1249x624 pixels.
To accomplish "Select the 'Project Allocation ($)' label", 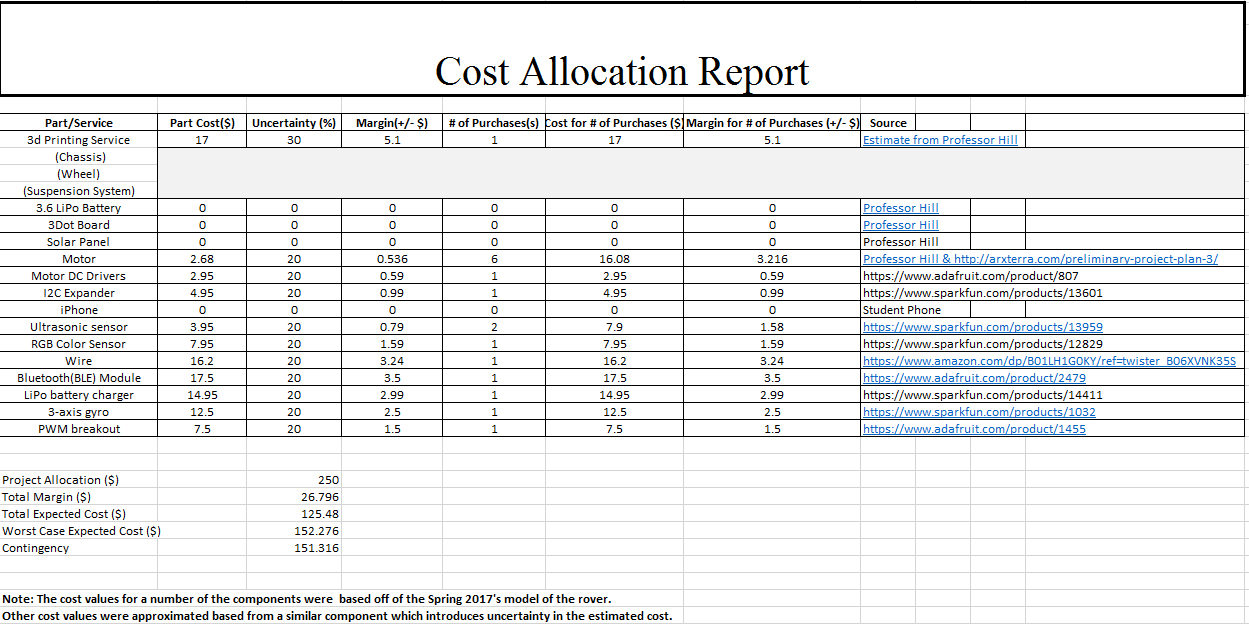I will 60,480.
